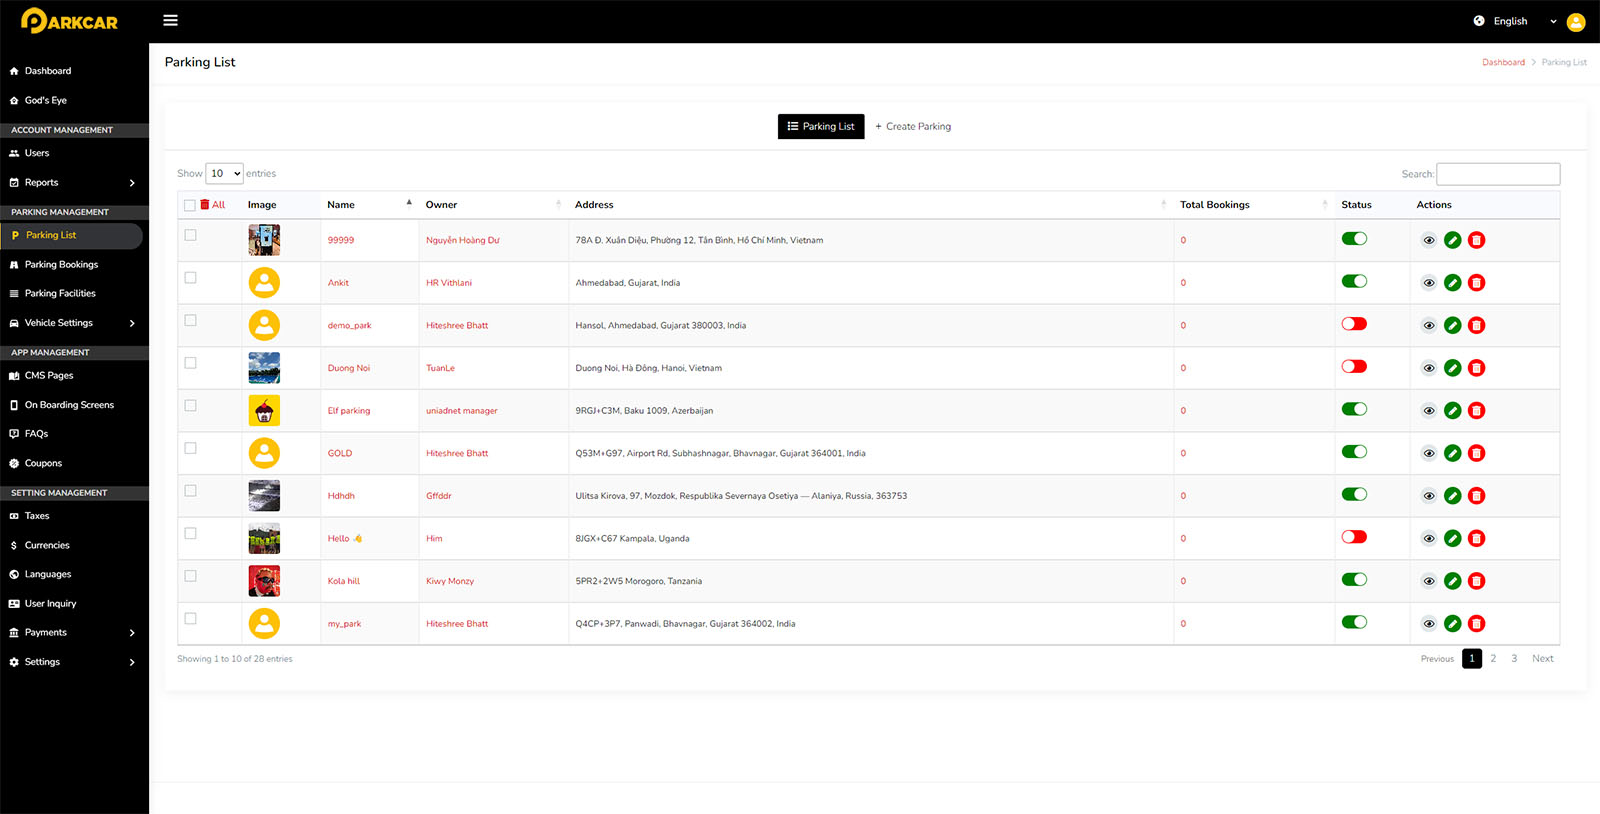Sort the table by Name column
1600x814 pixels.
368,204
